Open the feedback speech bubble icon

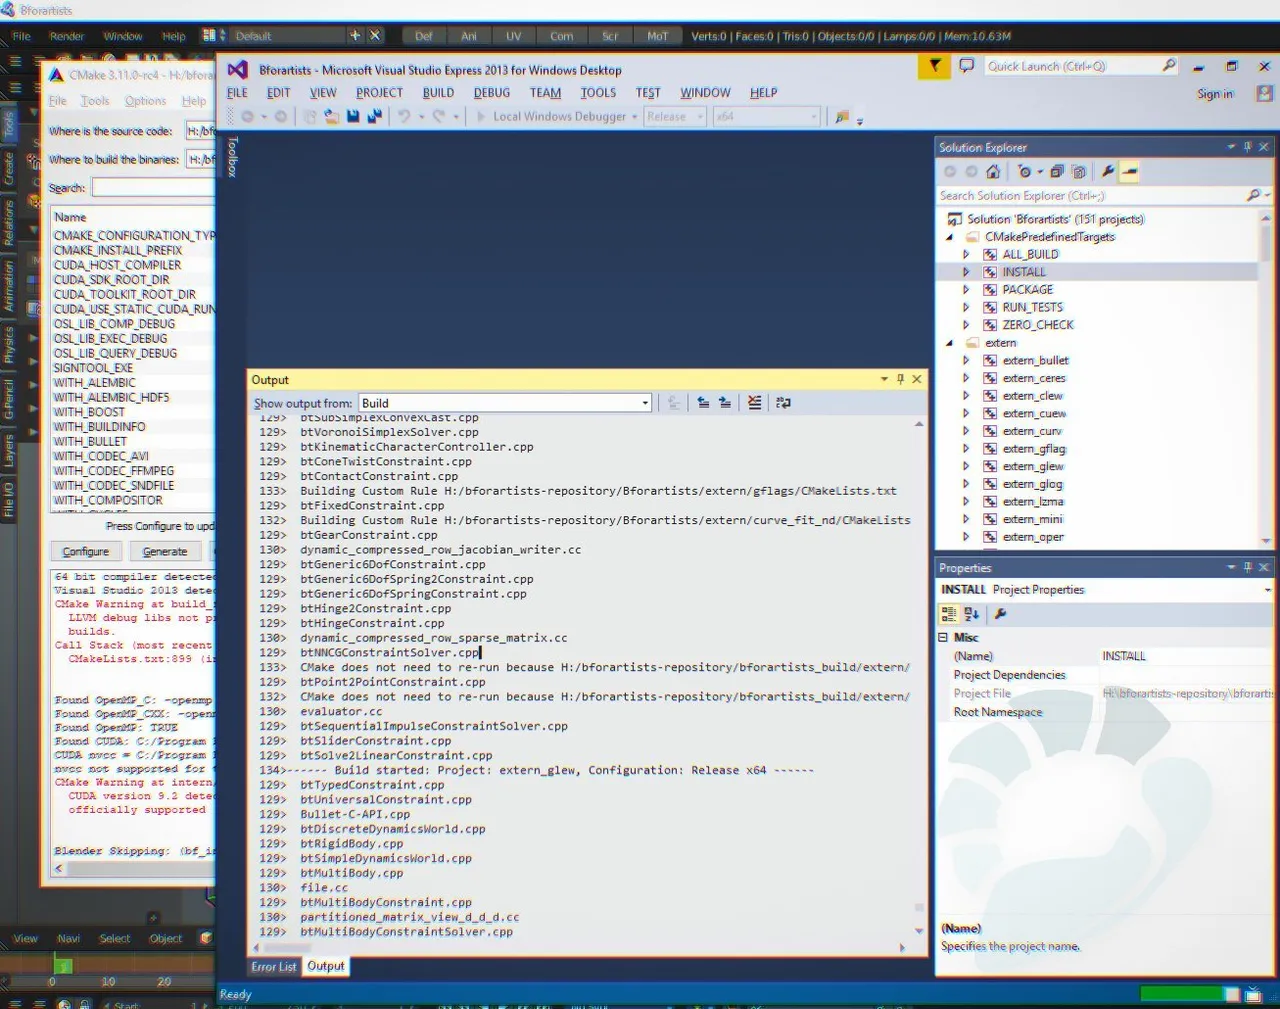point(966,66)
